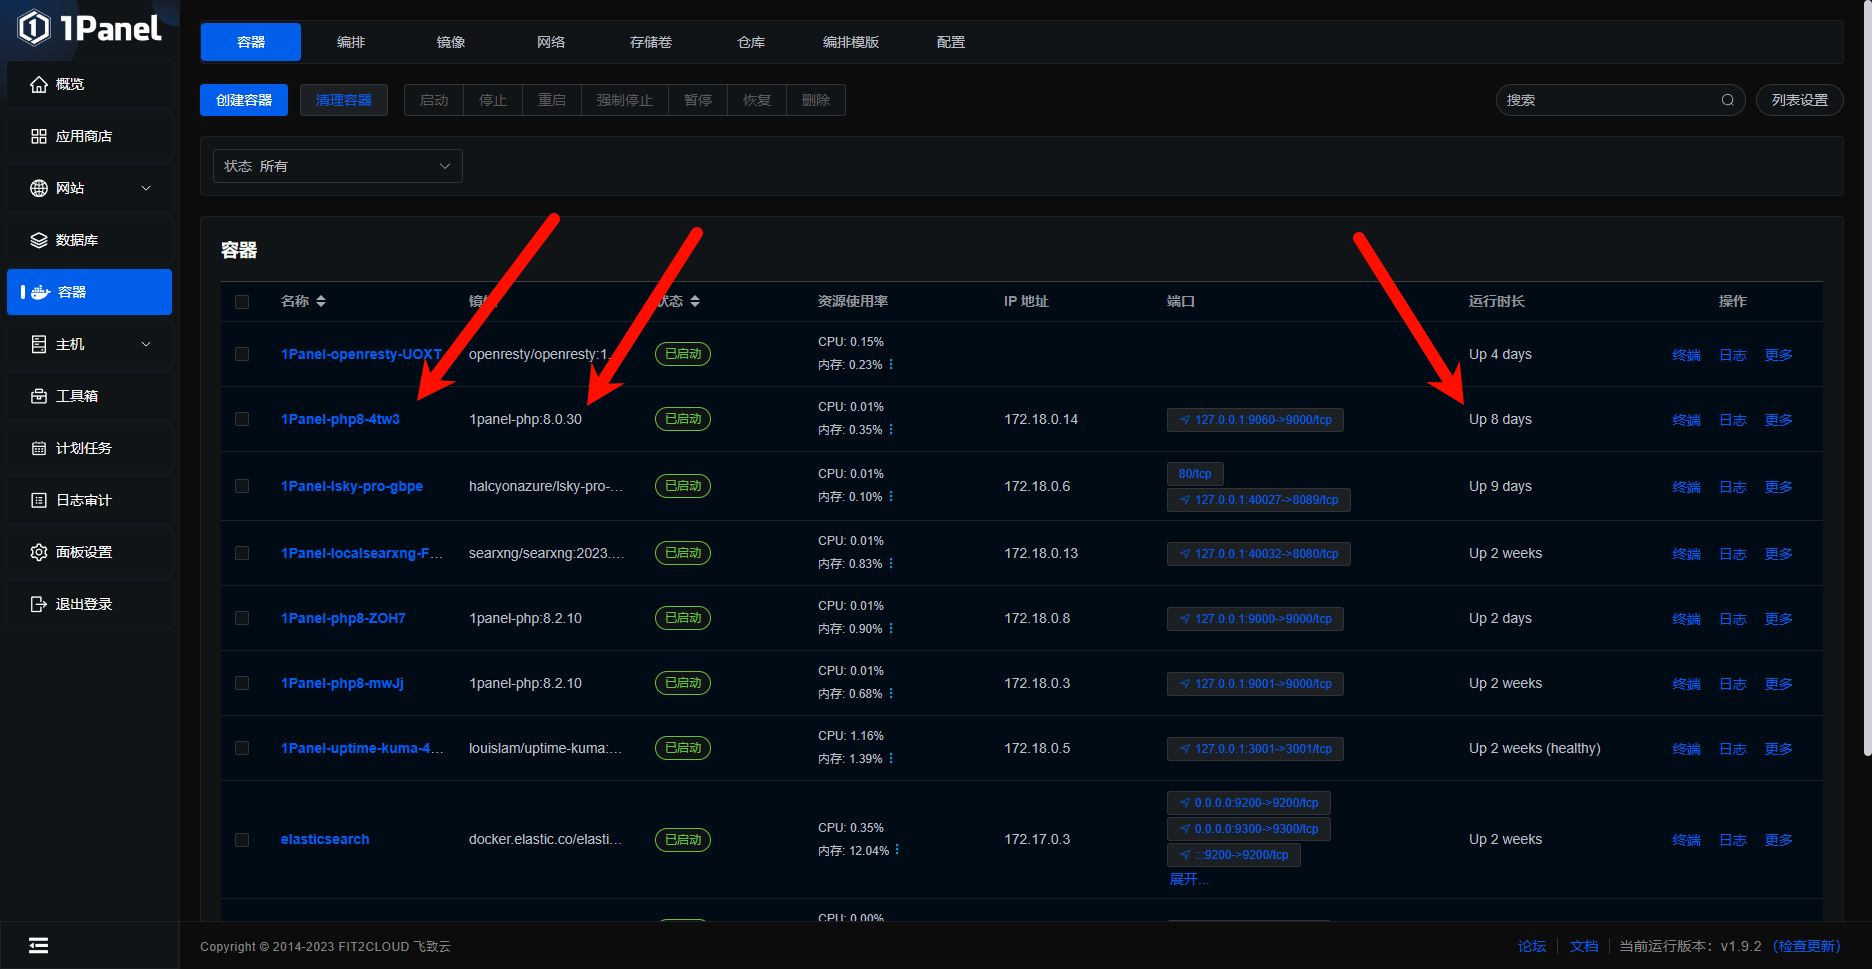Screen dimensions: 1872x969
Task: Open 更多 menu for 1Panel-php8-4tw3 row
Action: pos(1778,420)
